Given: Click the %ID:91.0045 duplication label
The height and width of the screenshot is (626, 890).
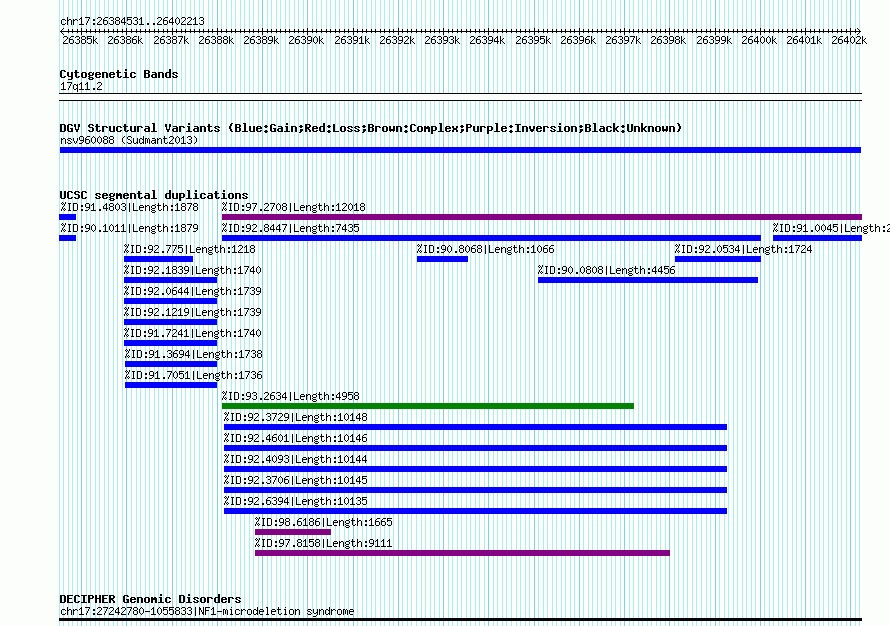Looking at the screenshot, I should tap(831, 228).
